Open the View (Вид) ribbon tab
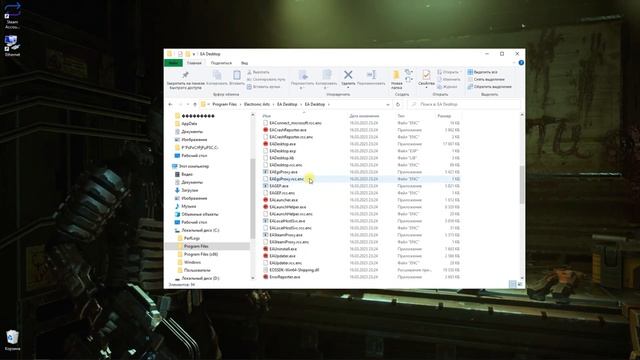 pyautogui.click(x=244, y=63)
